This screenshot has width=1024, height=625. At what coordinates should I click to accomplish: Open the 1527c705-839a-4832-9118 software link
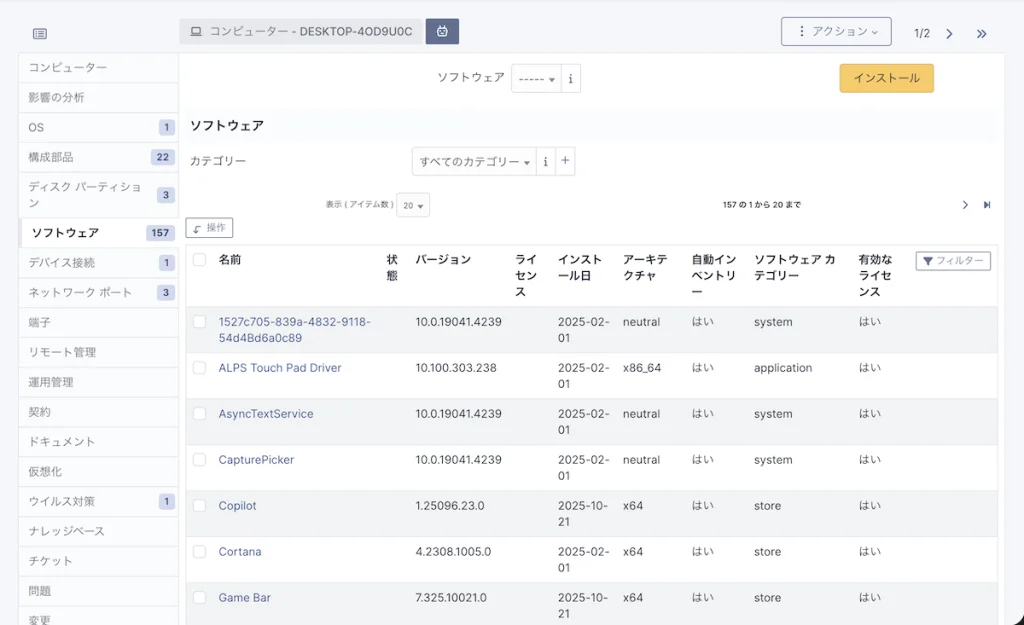pyautogui.click(x=295, y=330)
